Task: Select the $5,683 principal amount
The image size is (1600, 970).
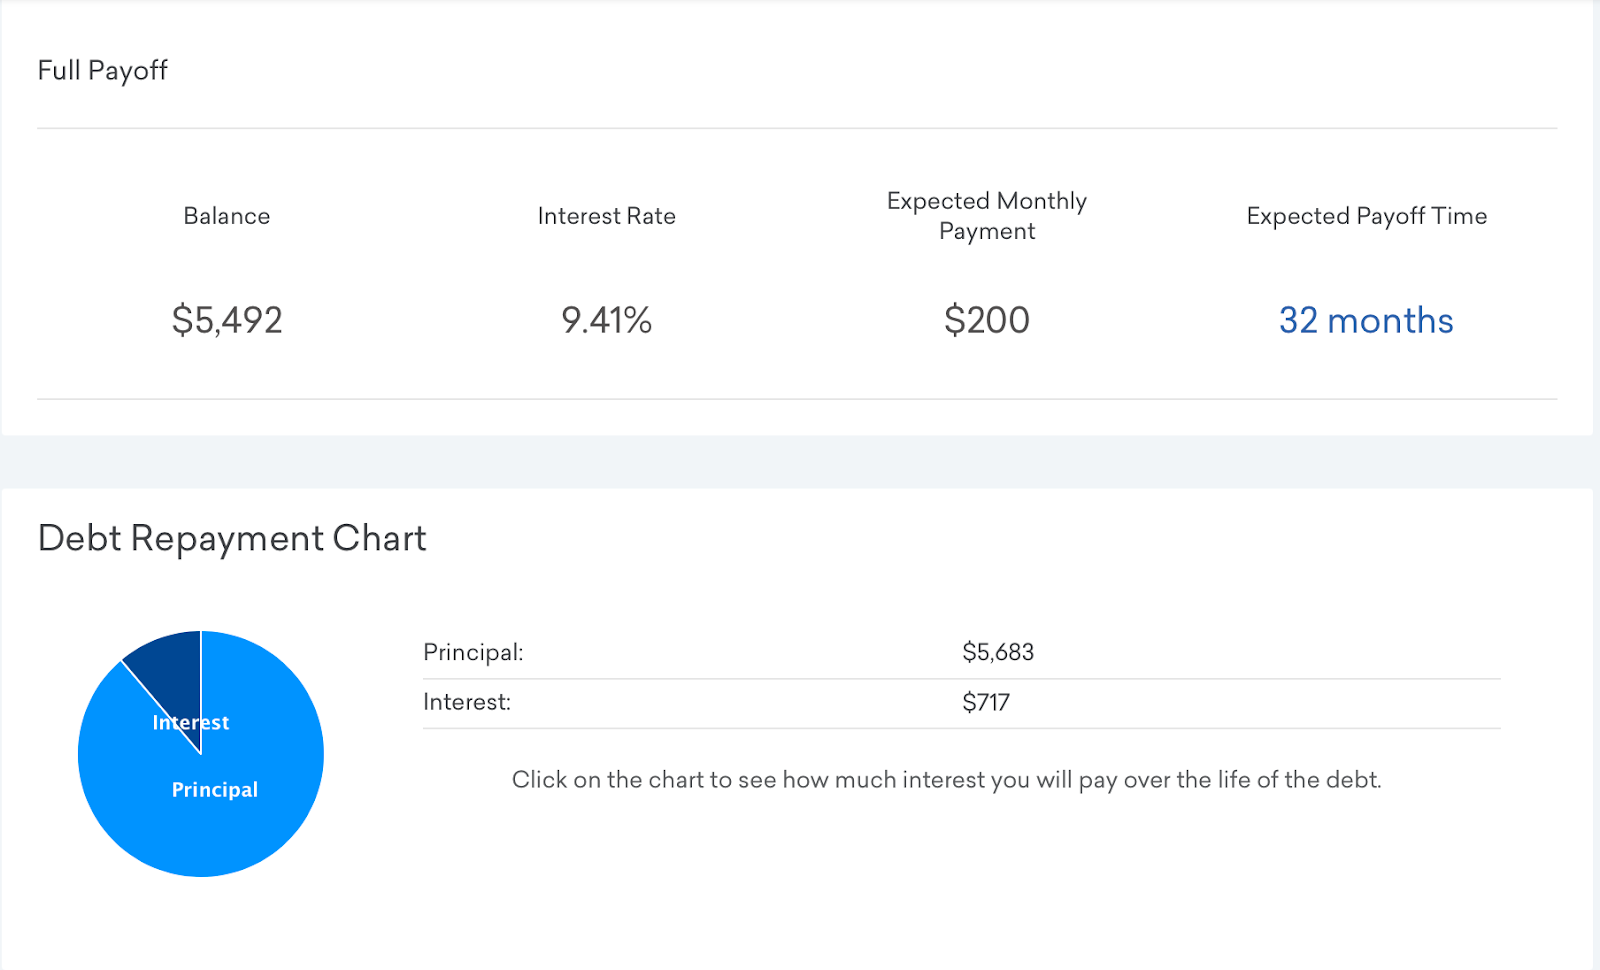Action: click(997, 653)
